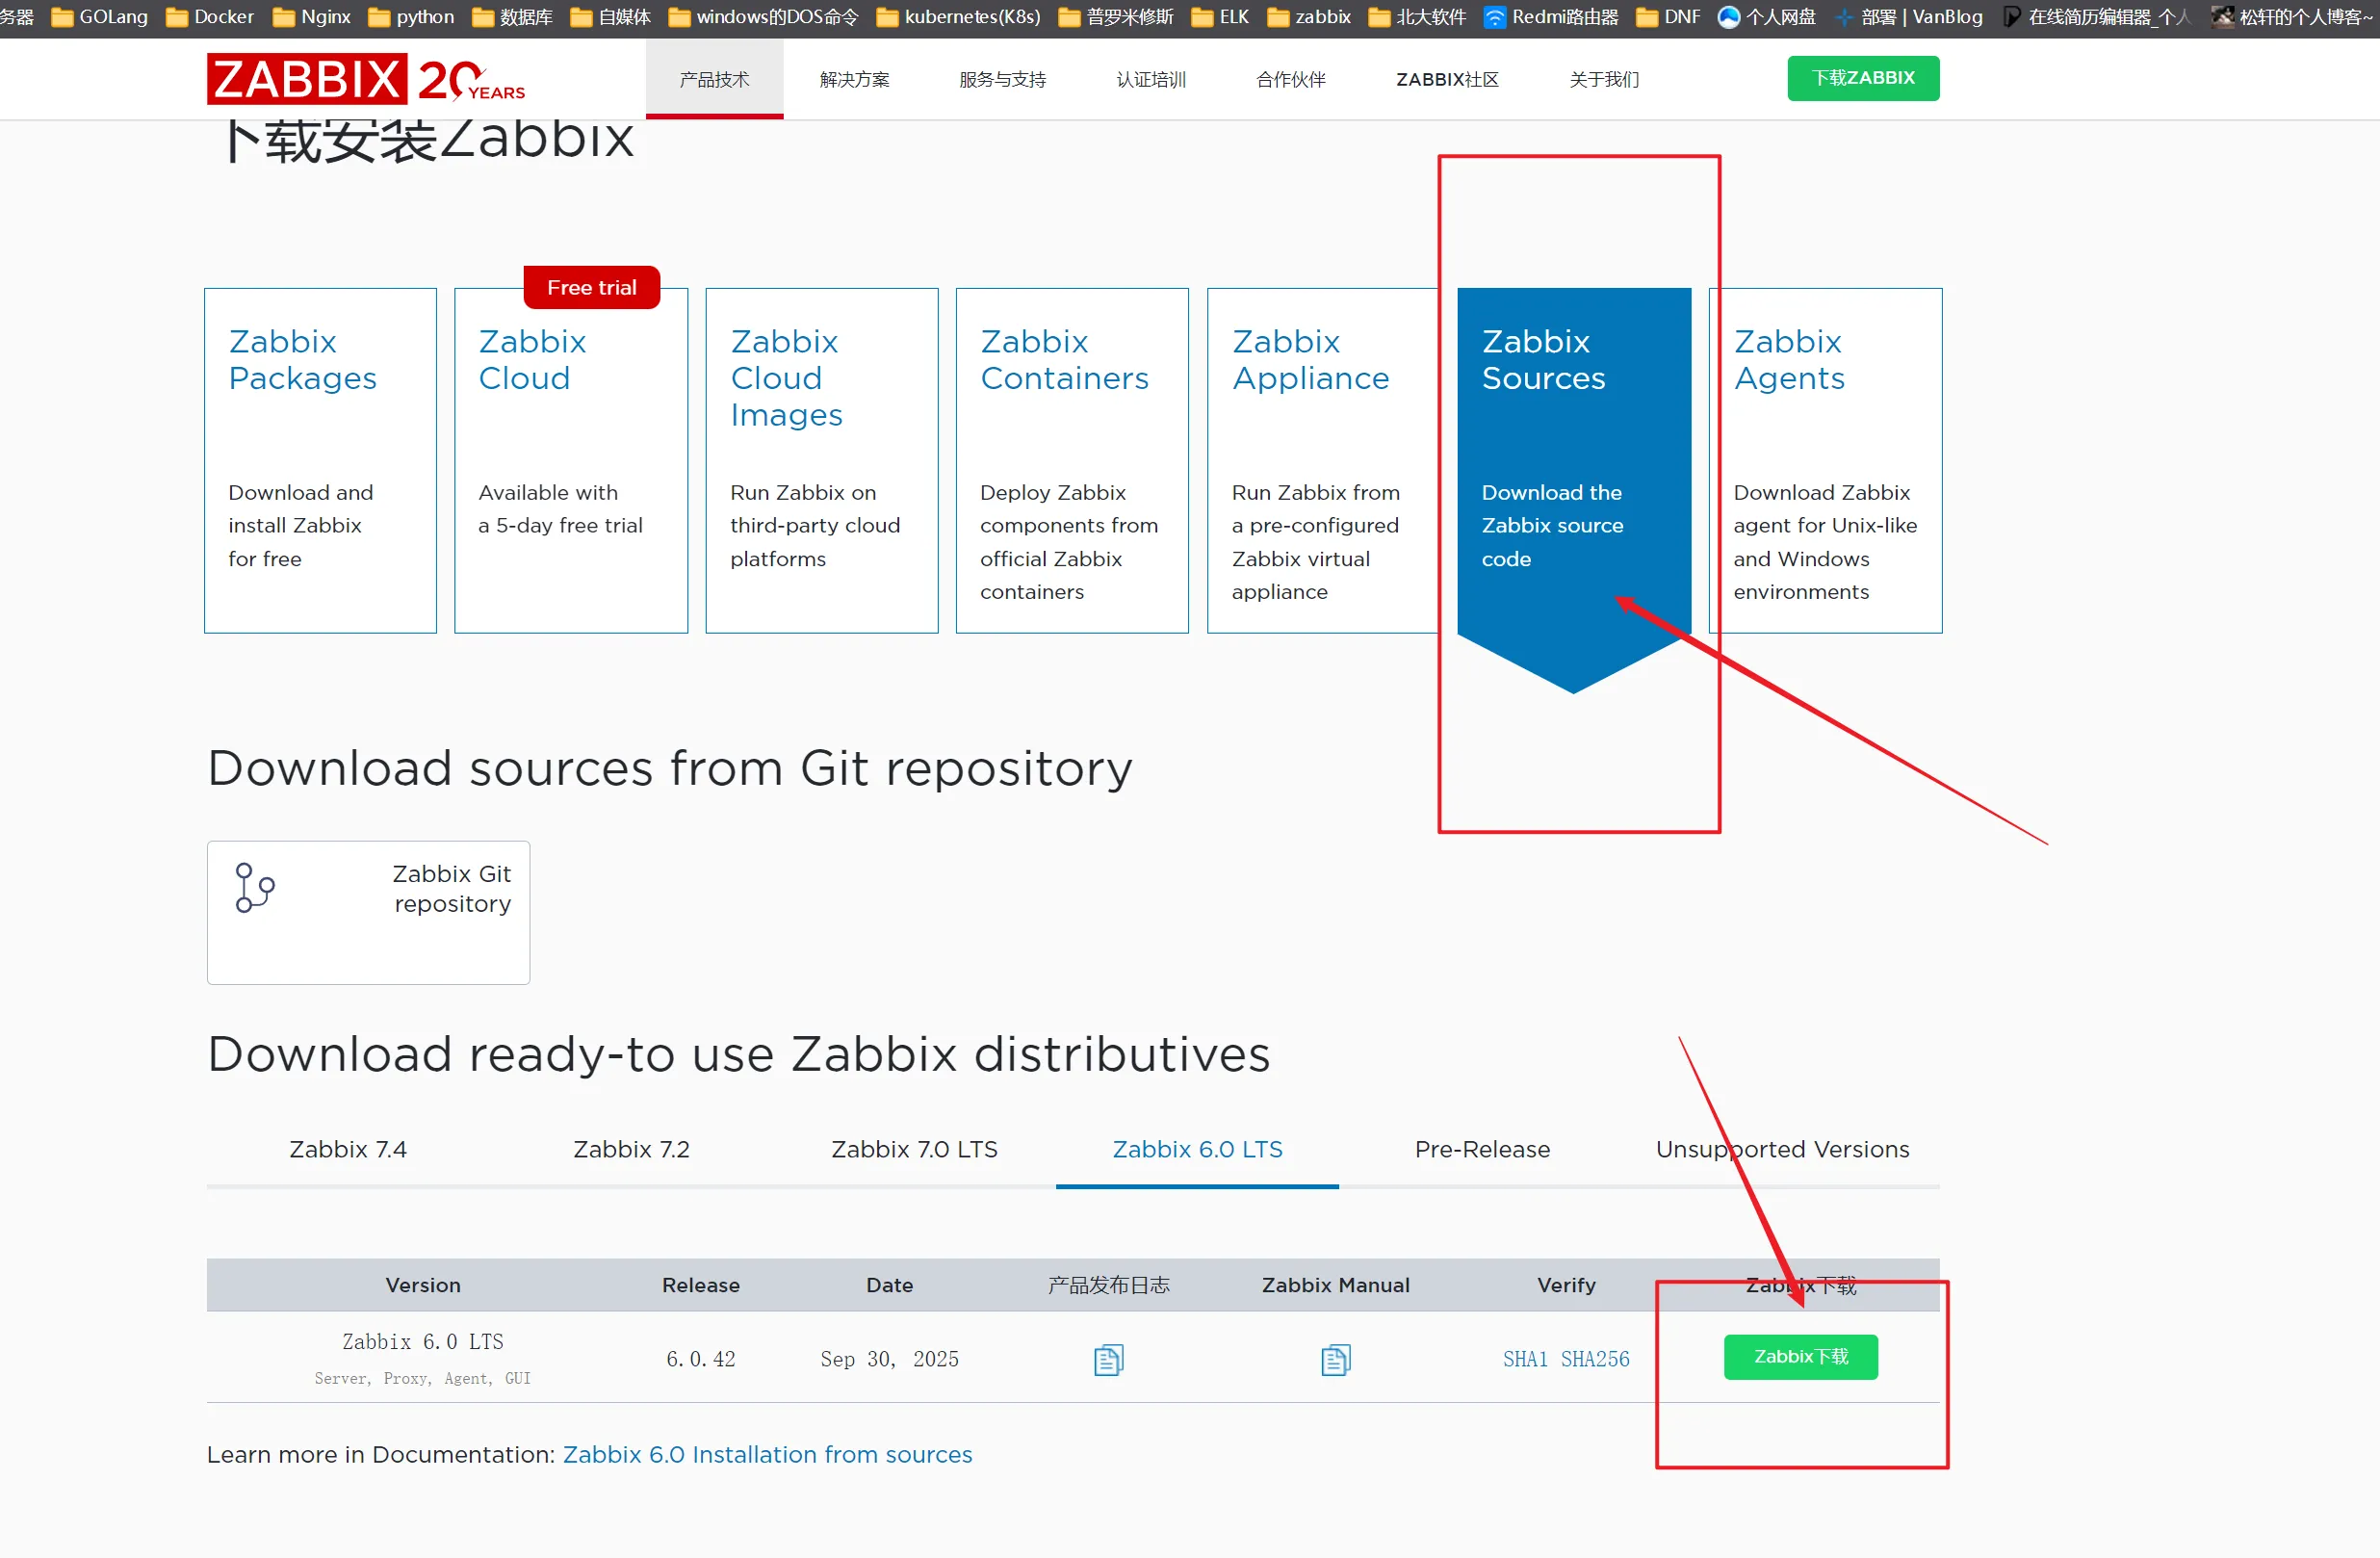Open Zabbix 6.0 Installation from sources link
Viewport: 2380px width, 1558px height.
click(x=767, y=1454)
